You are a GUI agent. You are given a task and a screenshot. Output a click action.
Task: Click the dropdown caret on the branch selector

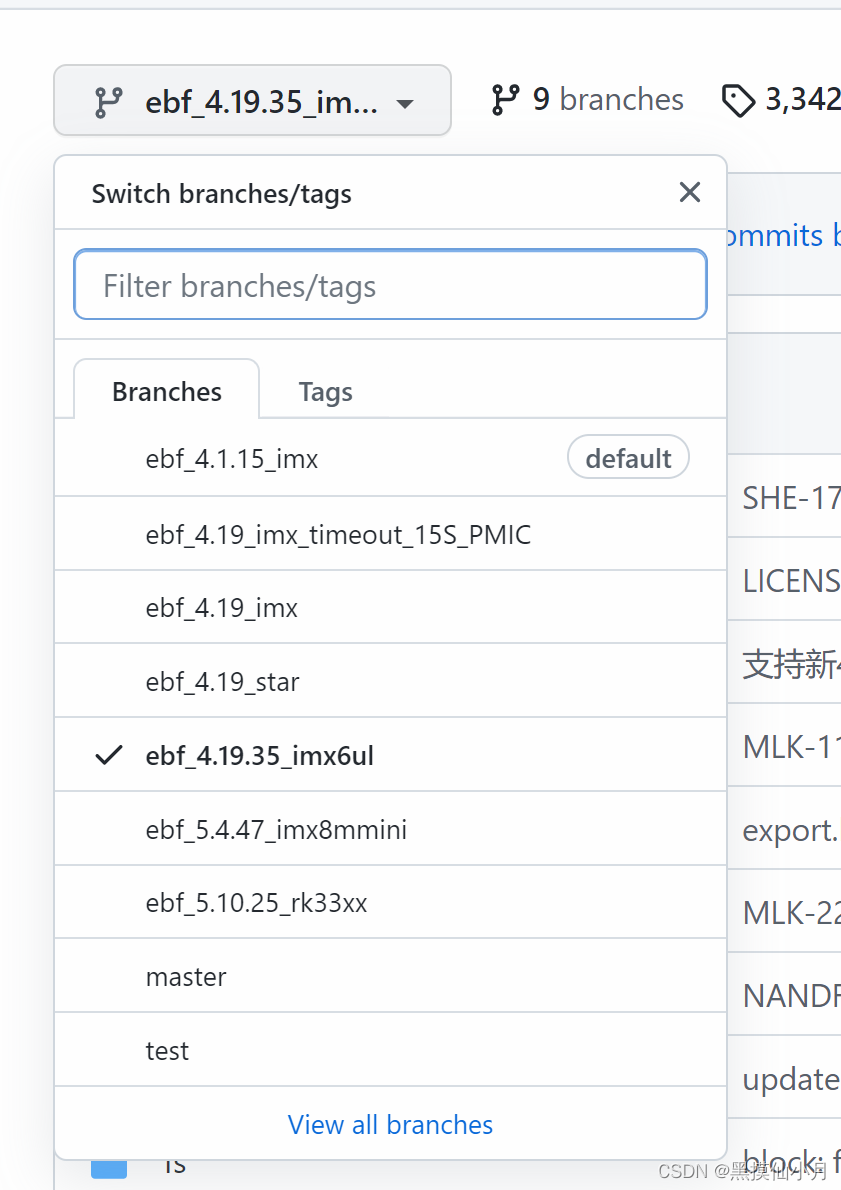[404, 102]
